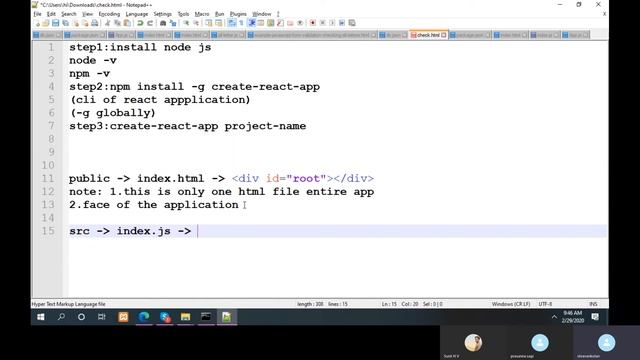The image size is (640, 360).
Task: Click the Zoom Out toolbar icon
Action: (x=196, y=23)
